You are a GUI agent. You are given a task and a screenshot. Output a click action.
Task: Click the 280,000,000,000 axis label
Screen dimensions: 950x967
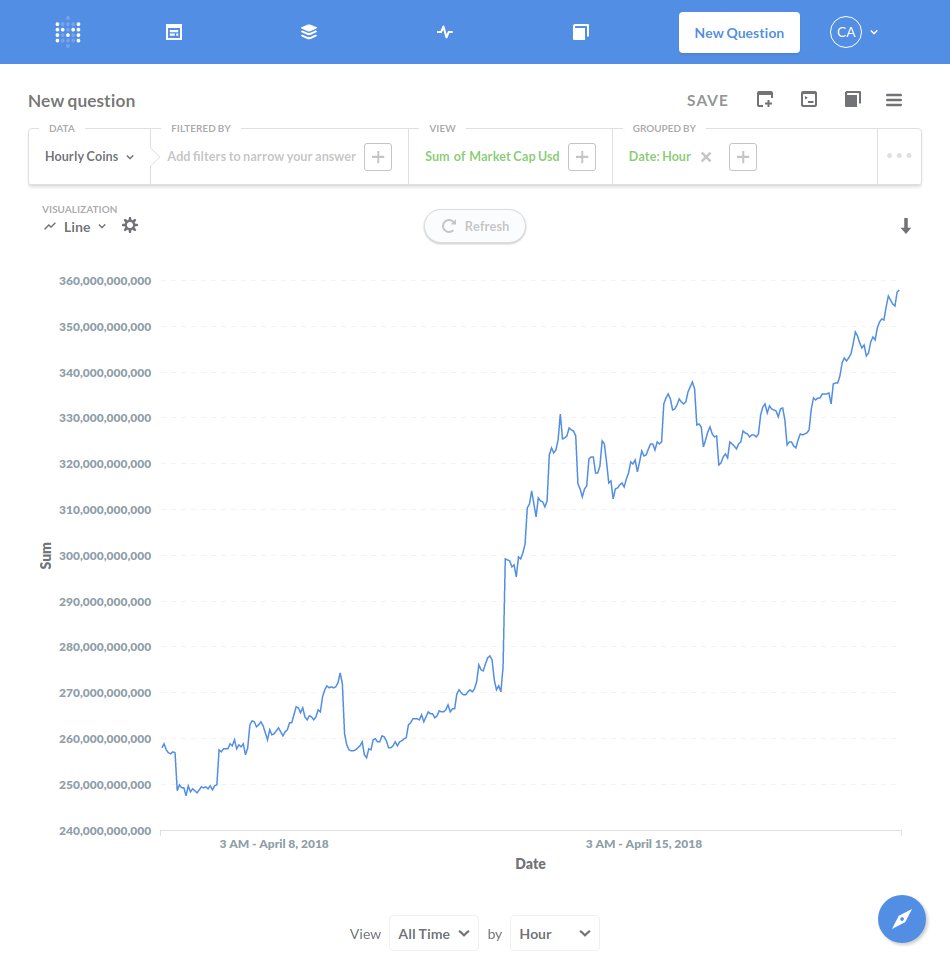coord(105,648)
